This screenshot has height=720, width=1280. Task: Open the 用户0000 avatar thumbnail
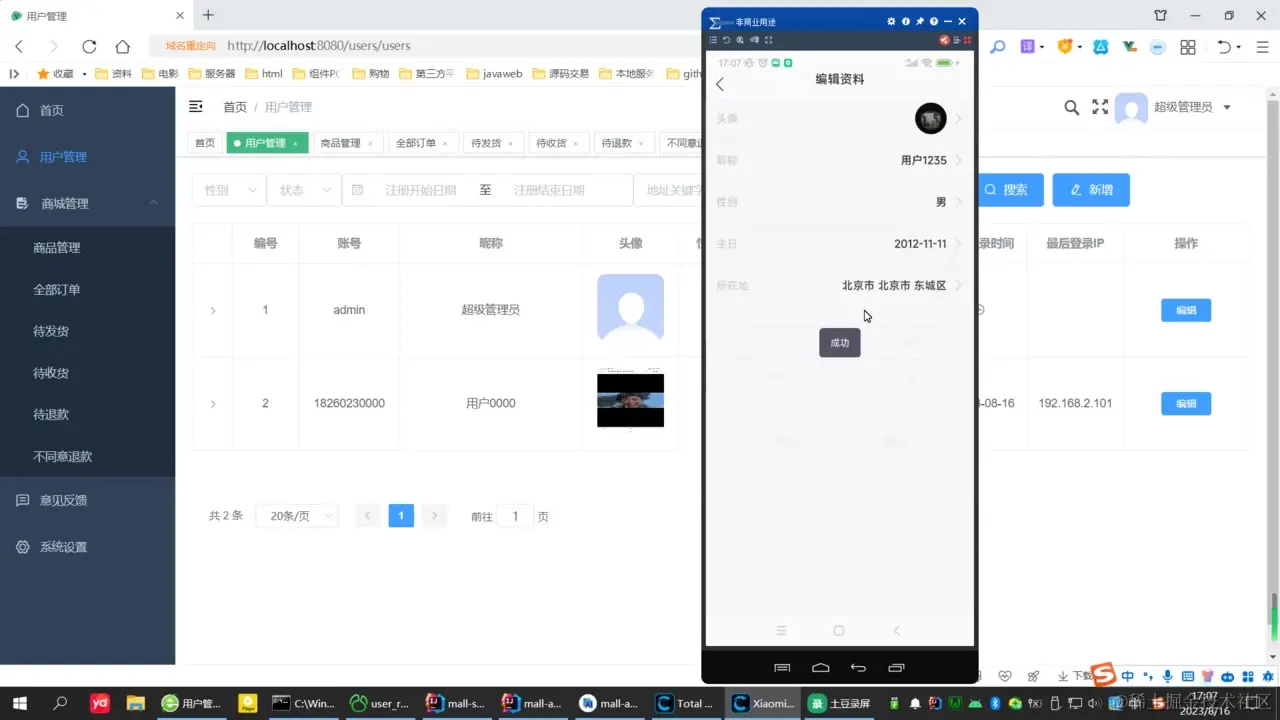click(630, 400)
